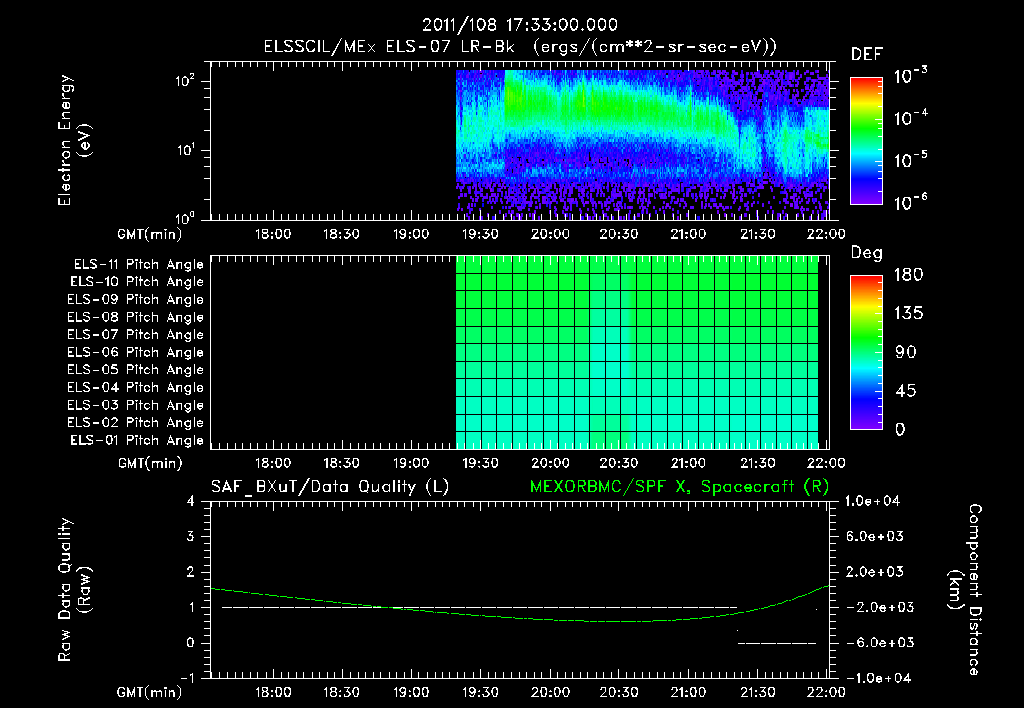Click the 10^0 electron energy tick label
This screenshot has width=1024, height=708.
coord(185,217)
